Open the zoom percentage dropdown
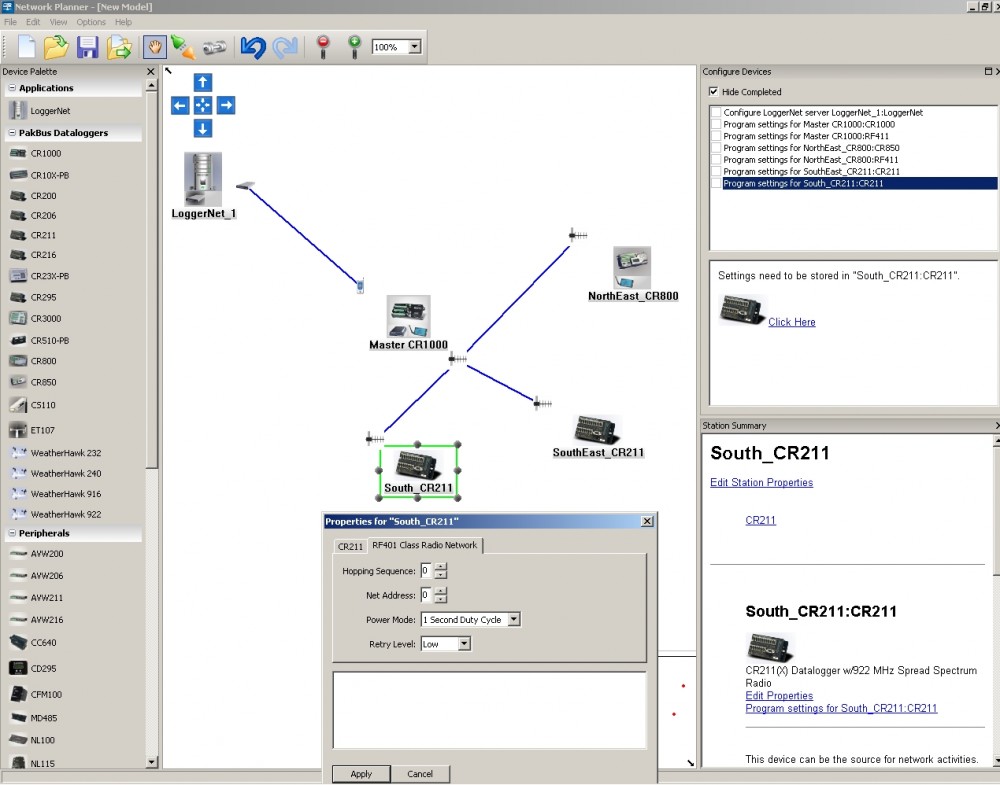This screenshot has width=1000, height=785. [415, 47]
